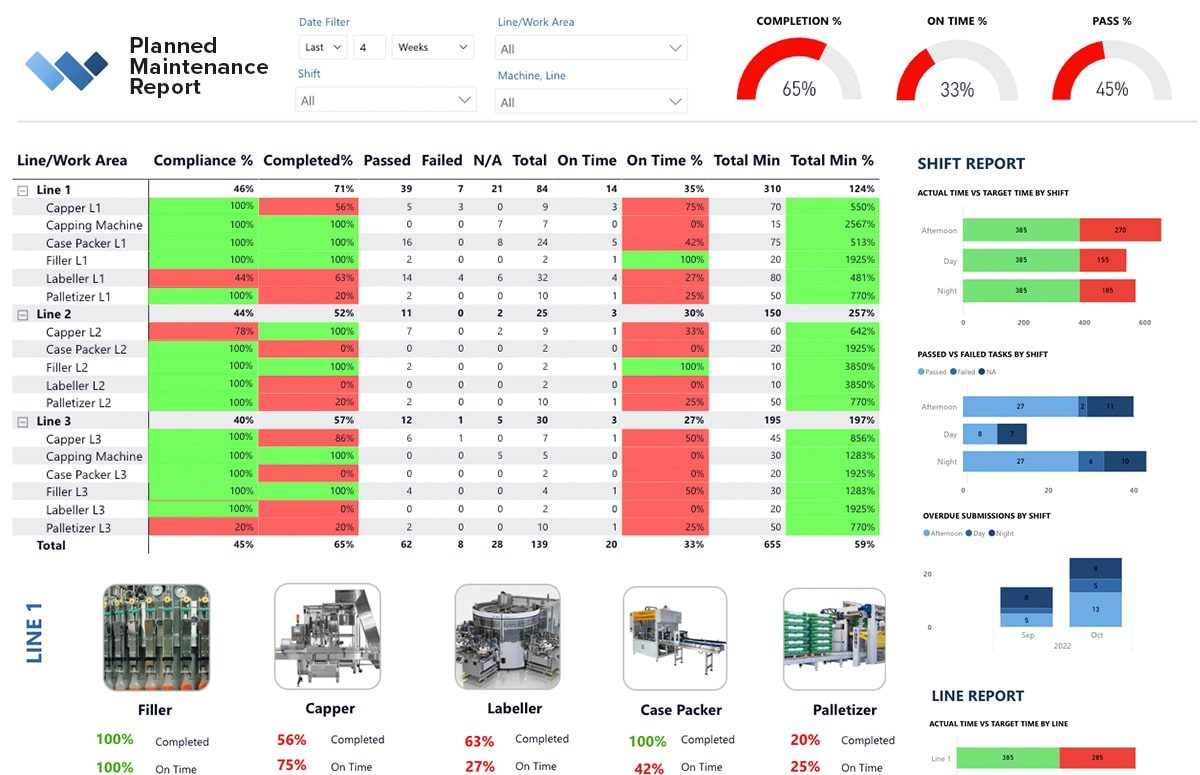The width and height of the screenshot is (1200, 775).
Task: Sort by Failed column header
Action: (x=442, y=160)
